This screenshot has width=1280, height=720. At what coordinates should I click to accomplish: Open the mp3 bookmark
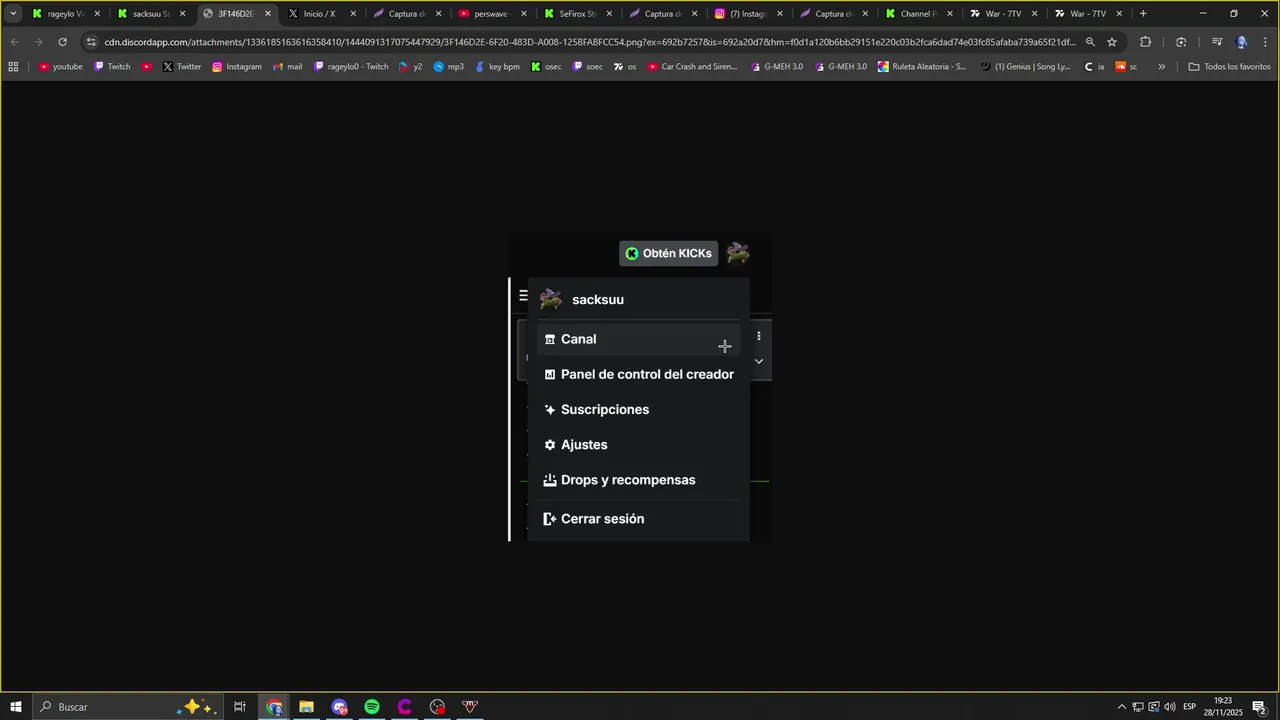[448, 67]
